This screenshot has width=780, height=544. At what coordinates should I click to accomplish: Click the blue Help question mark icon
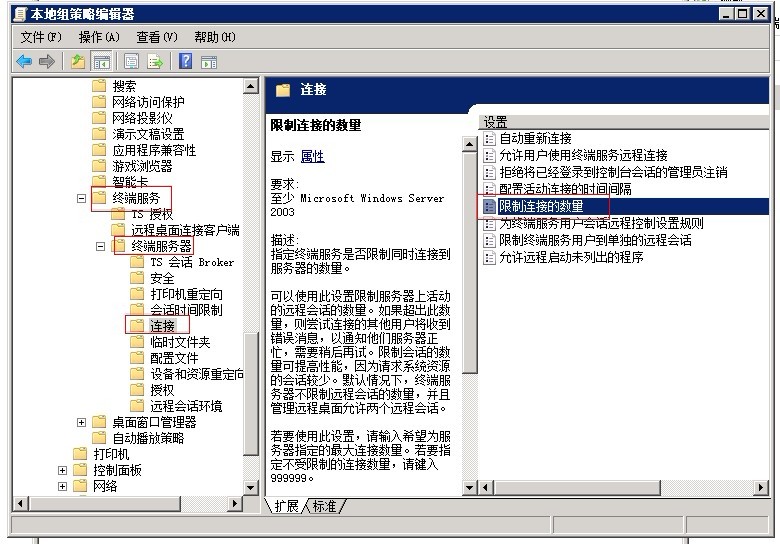186,61
